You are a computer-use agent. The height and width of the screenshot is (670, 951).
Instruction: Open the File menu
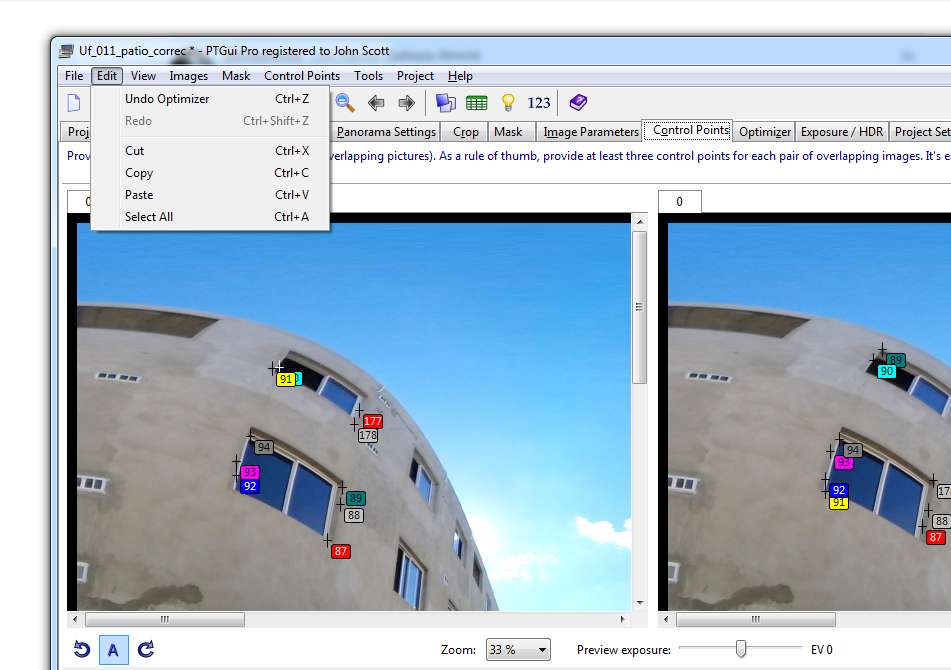pyautogui.click(x=74, y=76)
